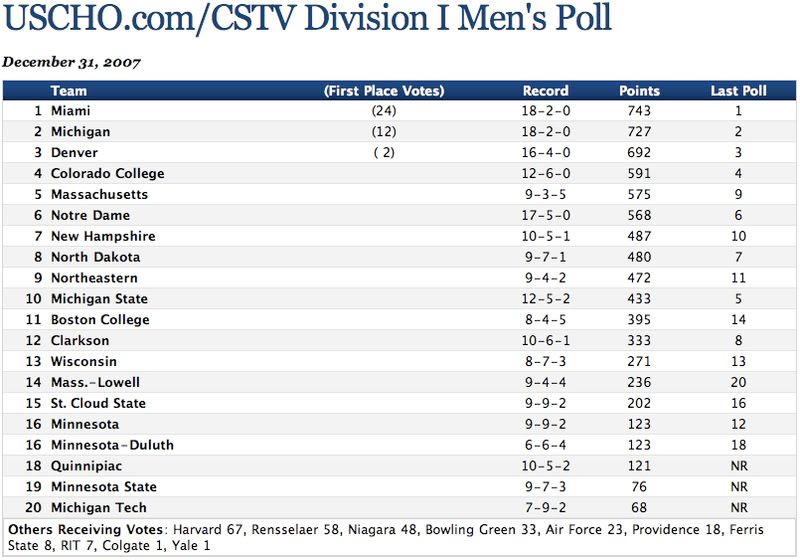Click the Minnesota-Duluth team name
The width and height of the screenshot is (800, 560).
pyautogui.click(x=112, y=446)
